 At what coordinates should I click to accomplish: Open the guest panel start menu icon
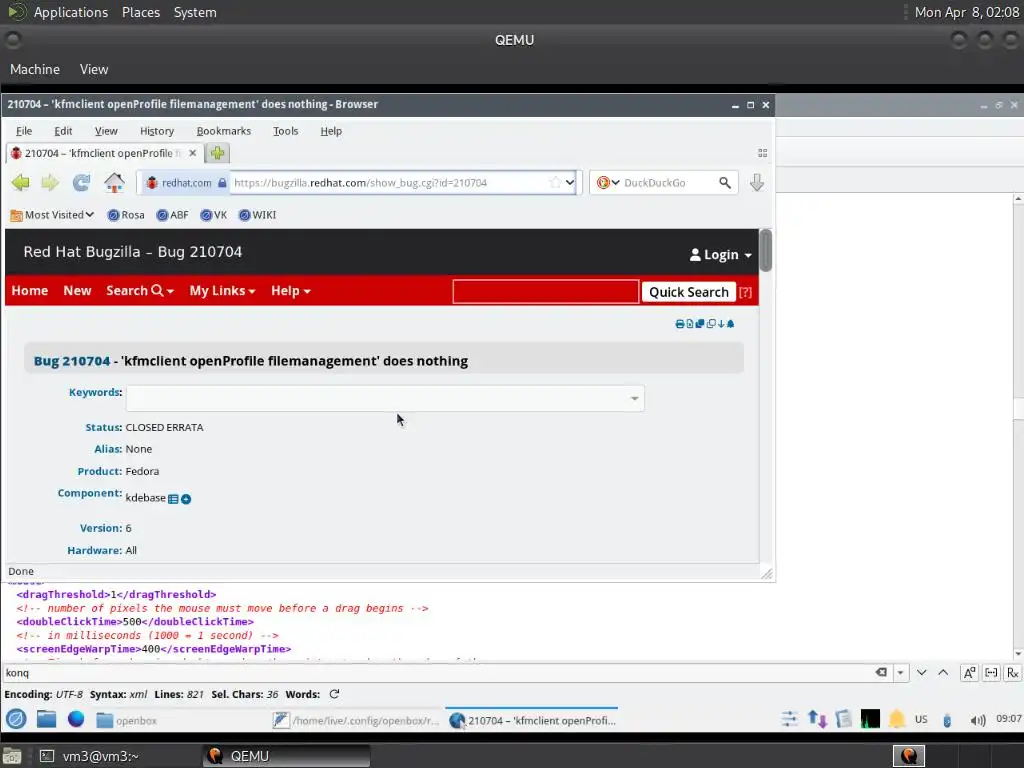point(16,719)
